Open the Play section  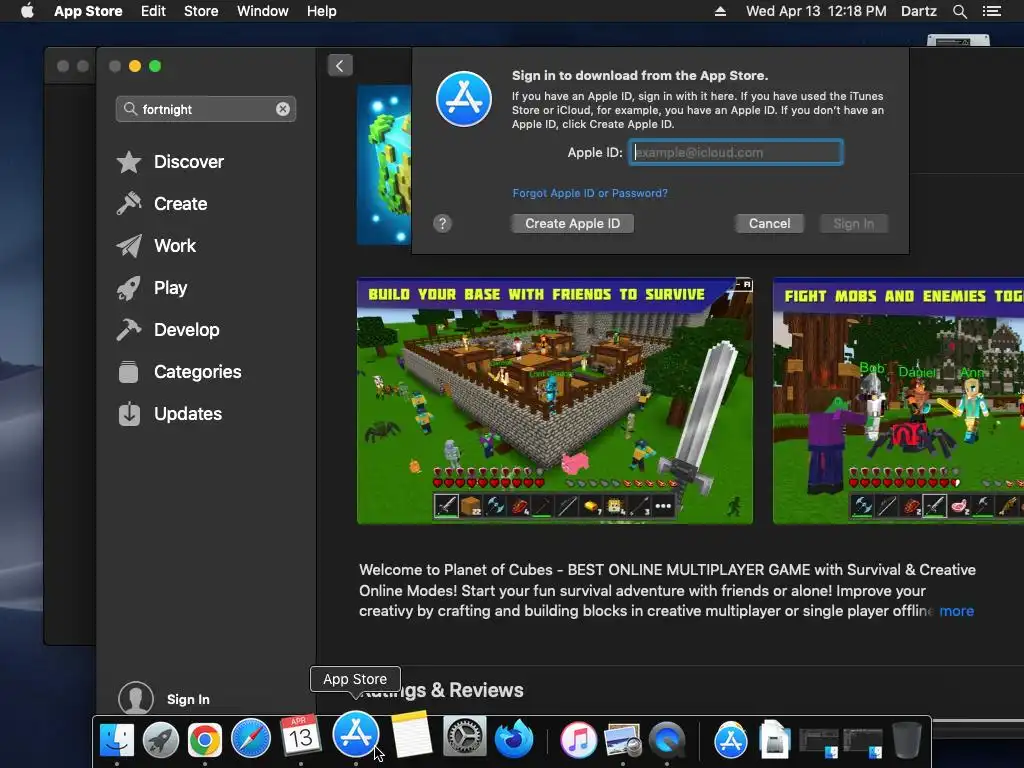[152, 288]
